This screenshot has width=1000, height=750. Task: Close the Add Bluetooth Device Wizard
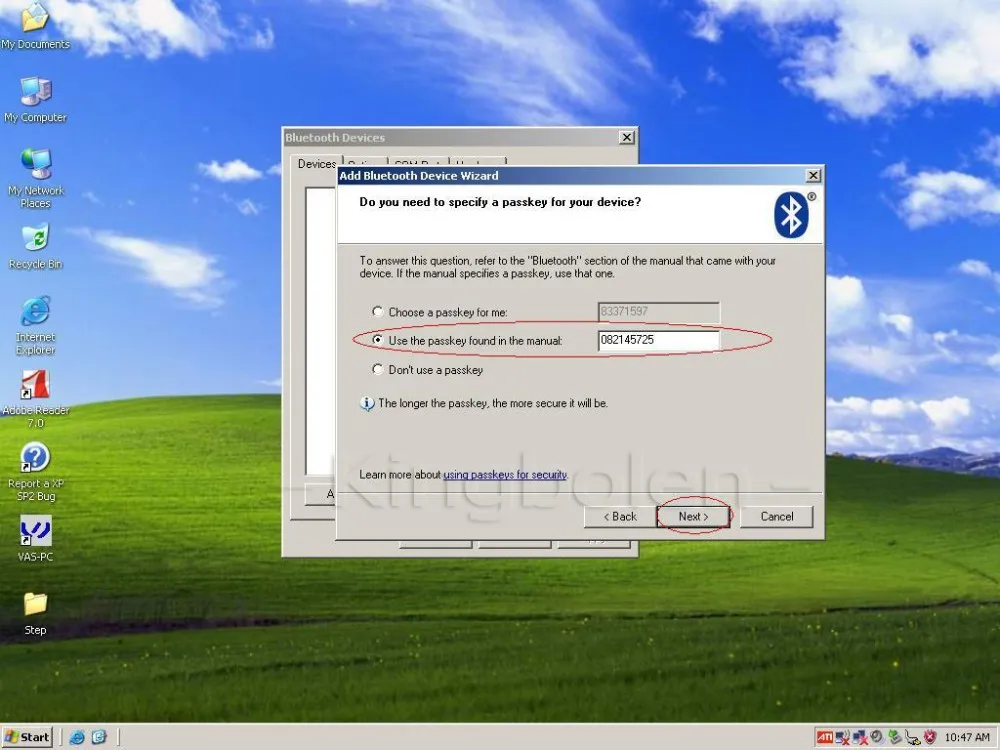[813, 175]
